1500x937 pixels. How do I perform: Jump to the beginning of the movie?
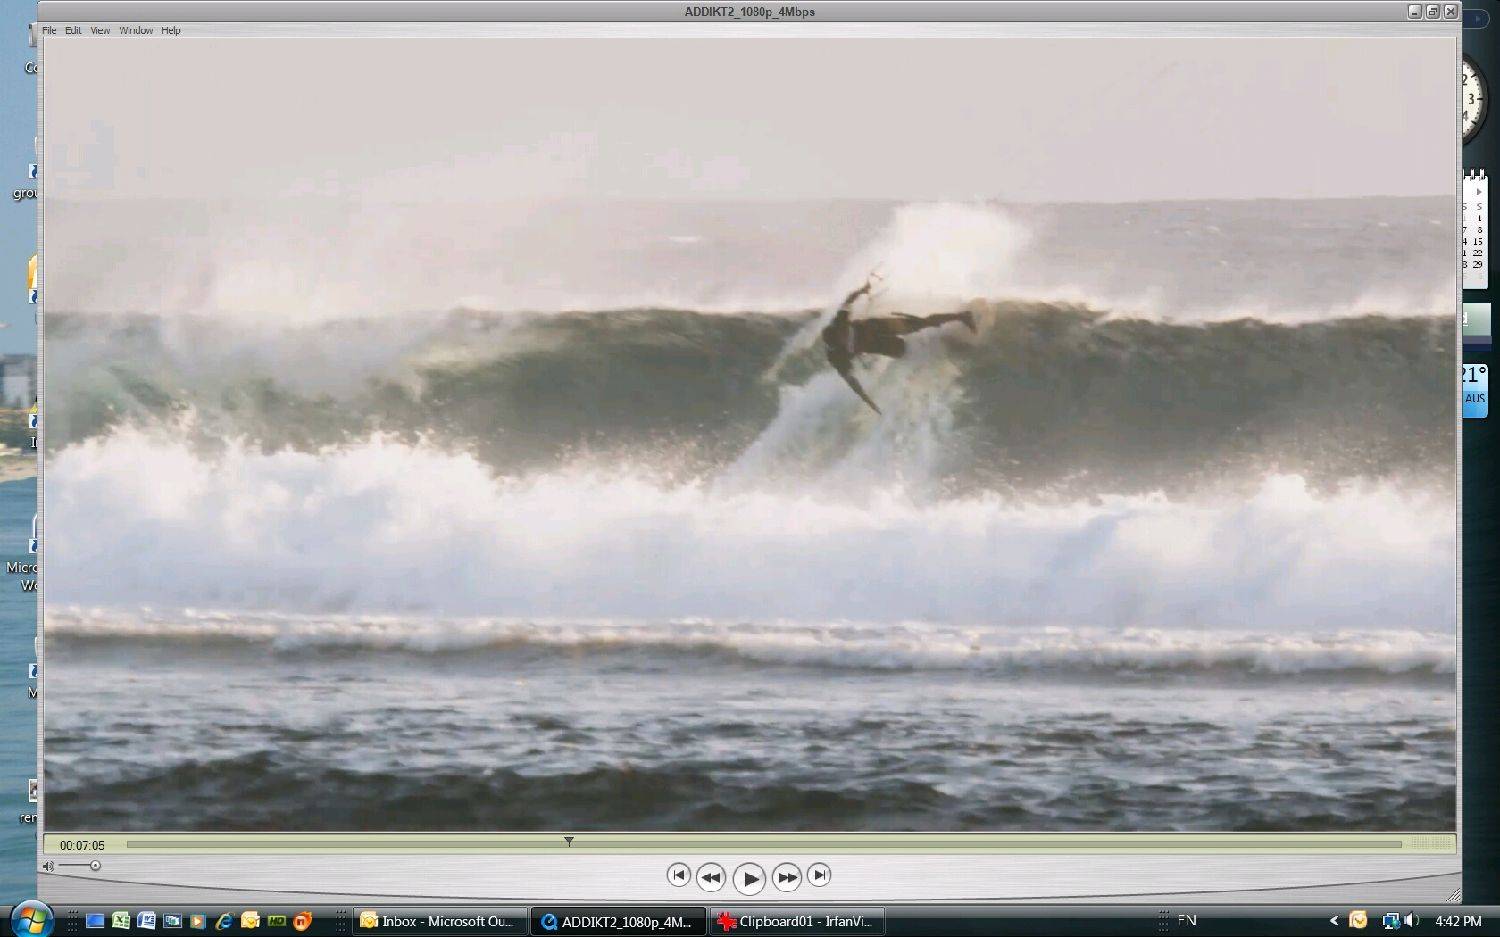[678, 875]
